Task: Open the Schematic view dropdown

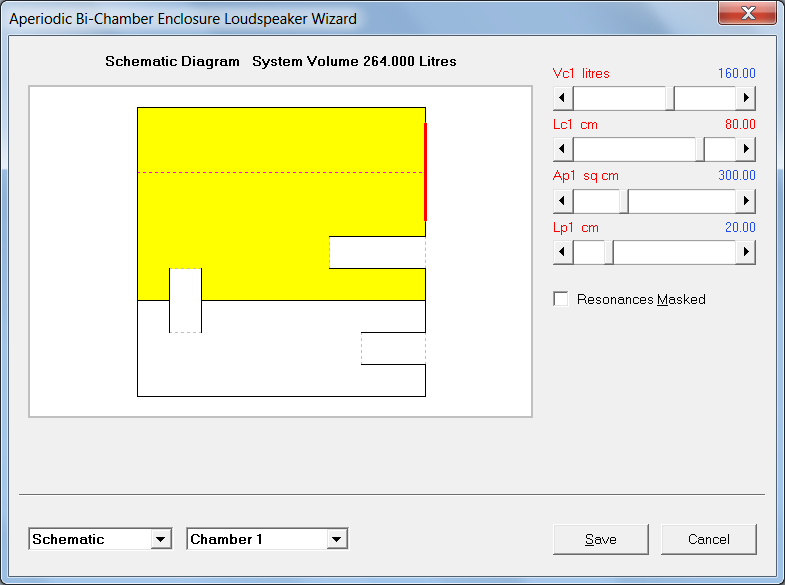Action: pos(161,539)
